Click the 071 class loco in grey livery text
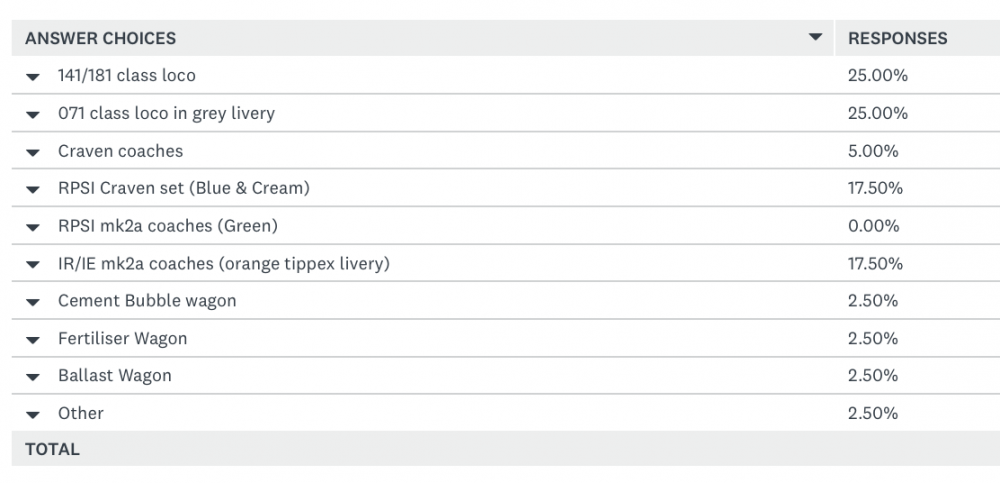The width and height of the screenshot is (1000, 483). pos(166,114)
